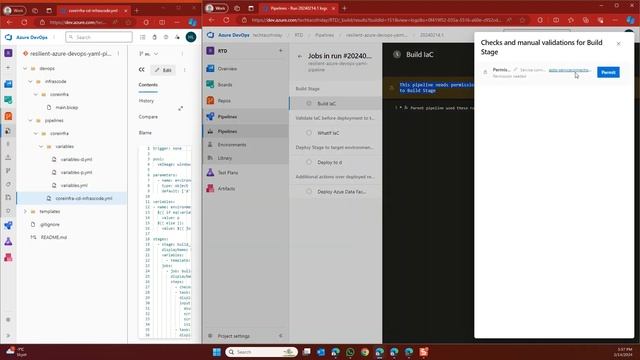Open the service connection link in checks panel

pyautogui.click(x=569, y=70)
